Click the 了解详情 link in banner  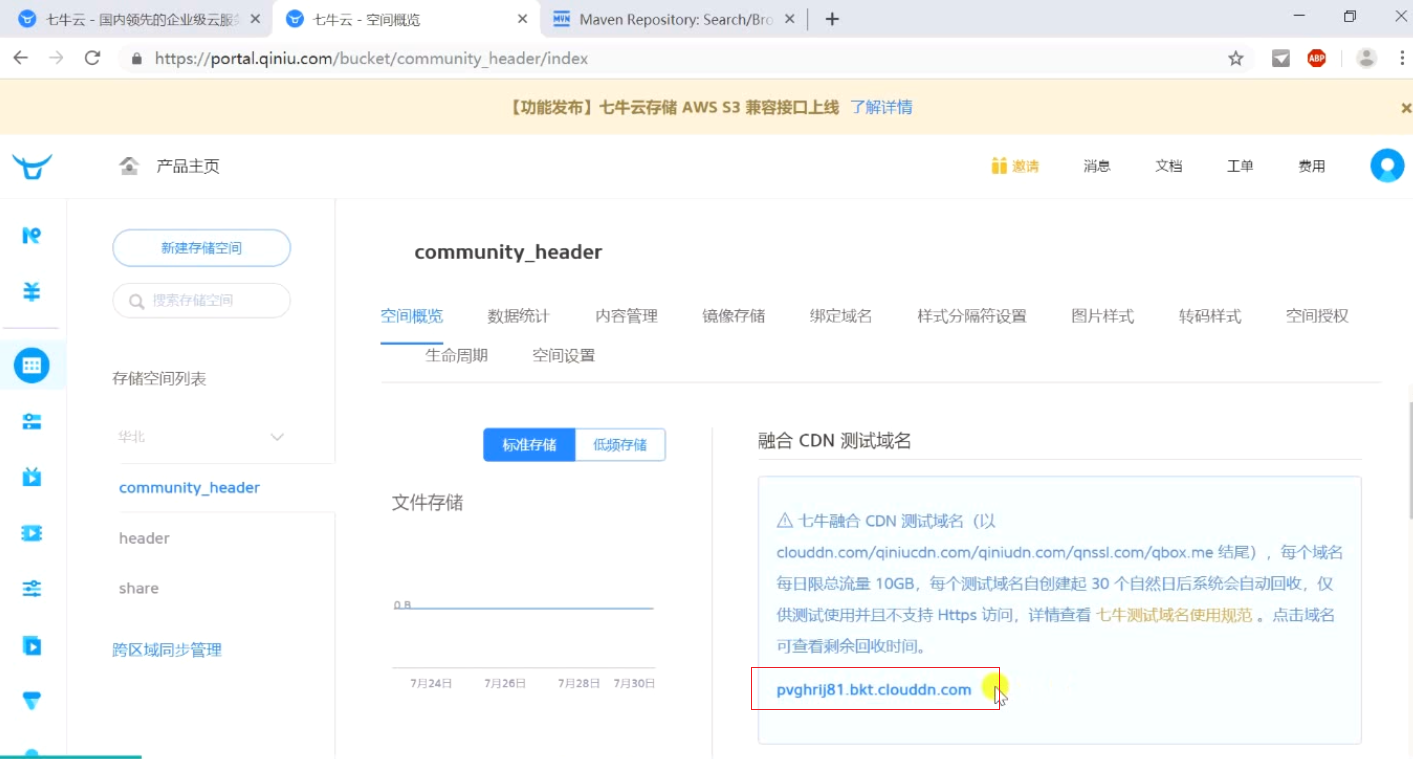click(881, 107)
